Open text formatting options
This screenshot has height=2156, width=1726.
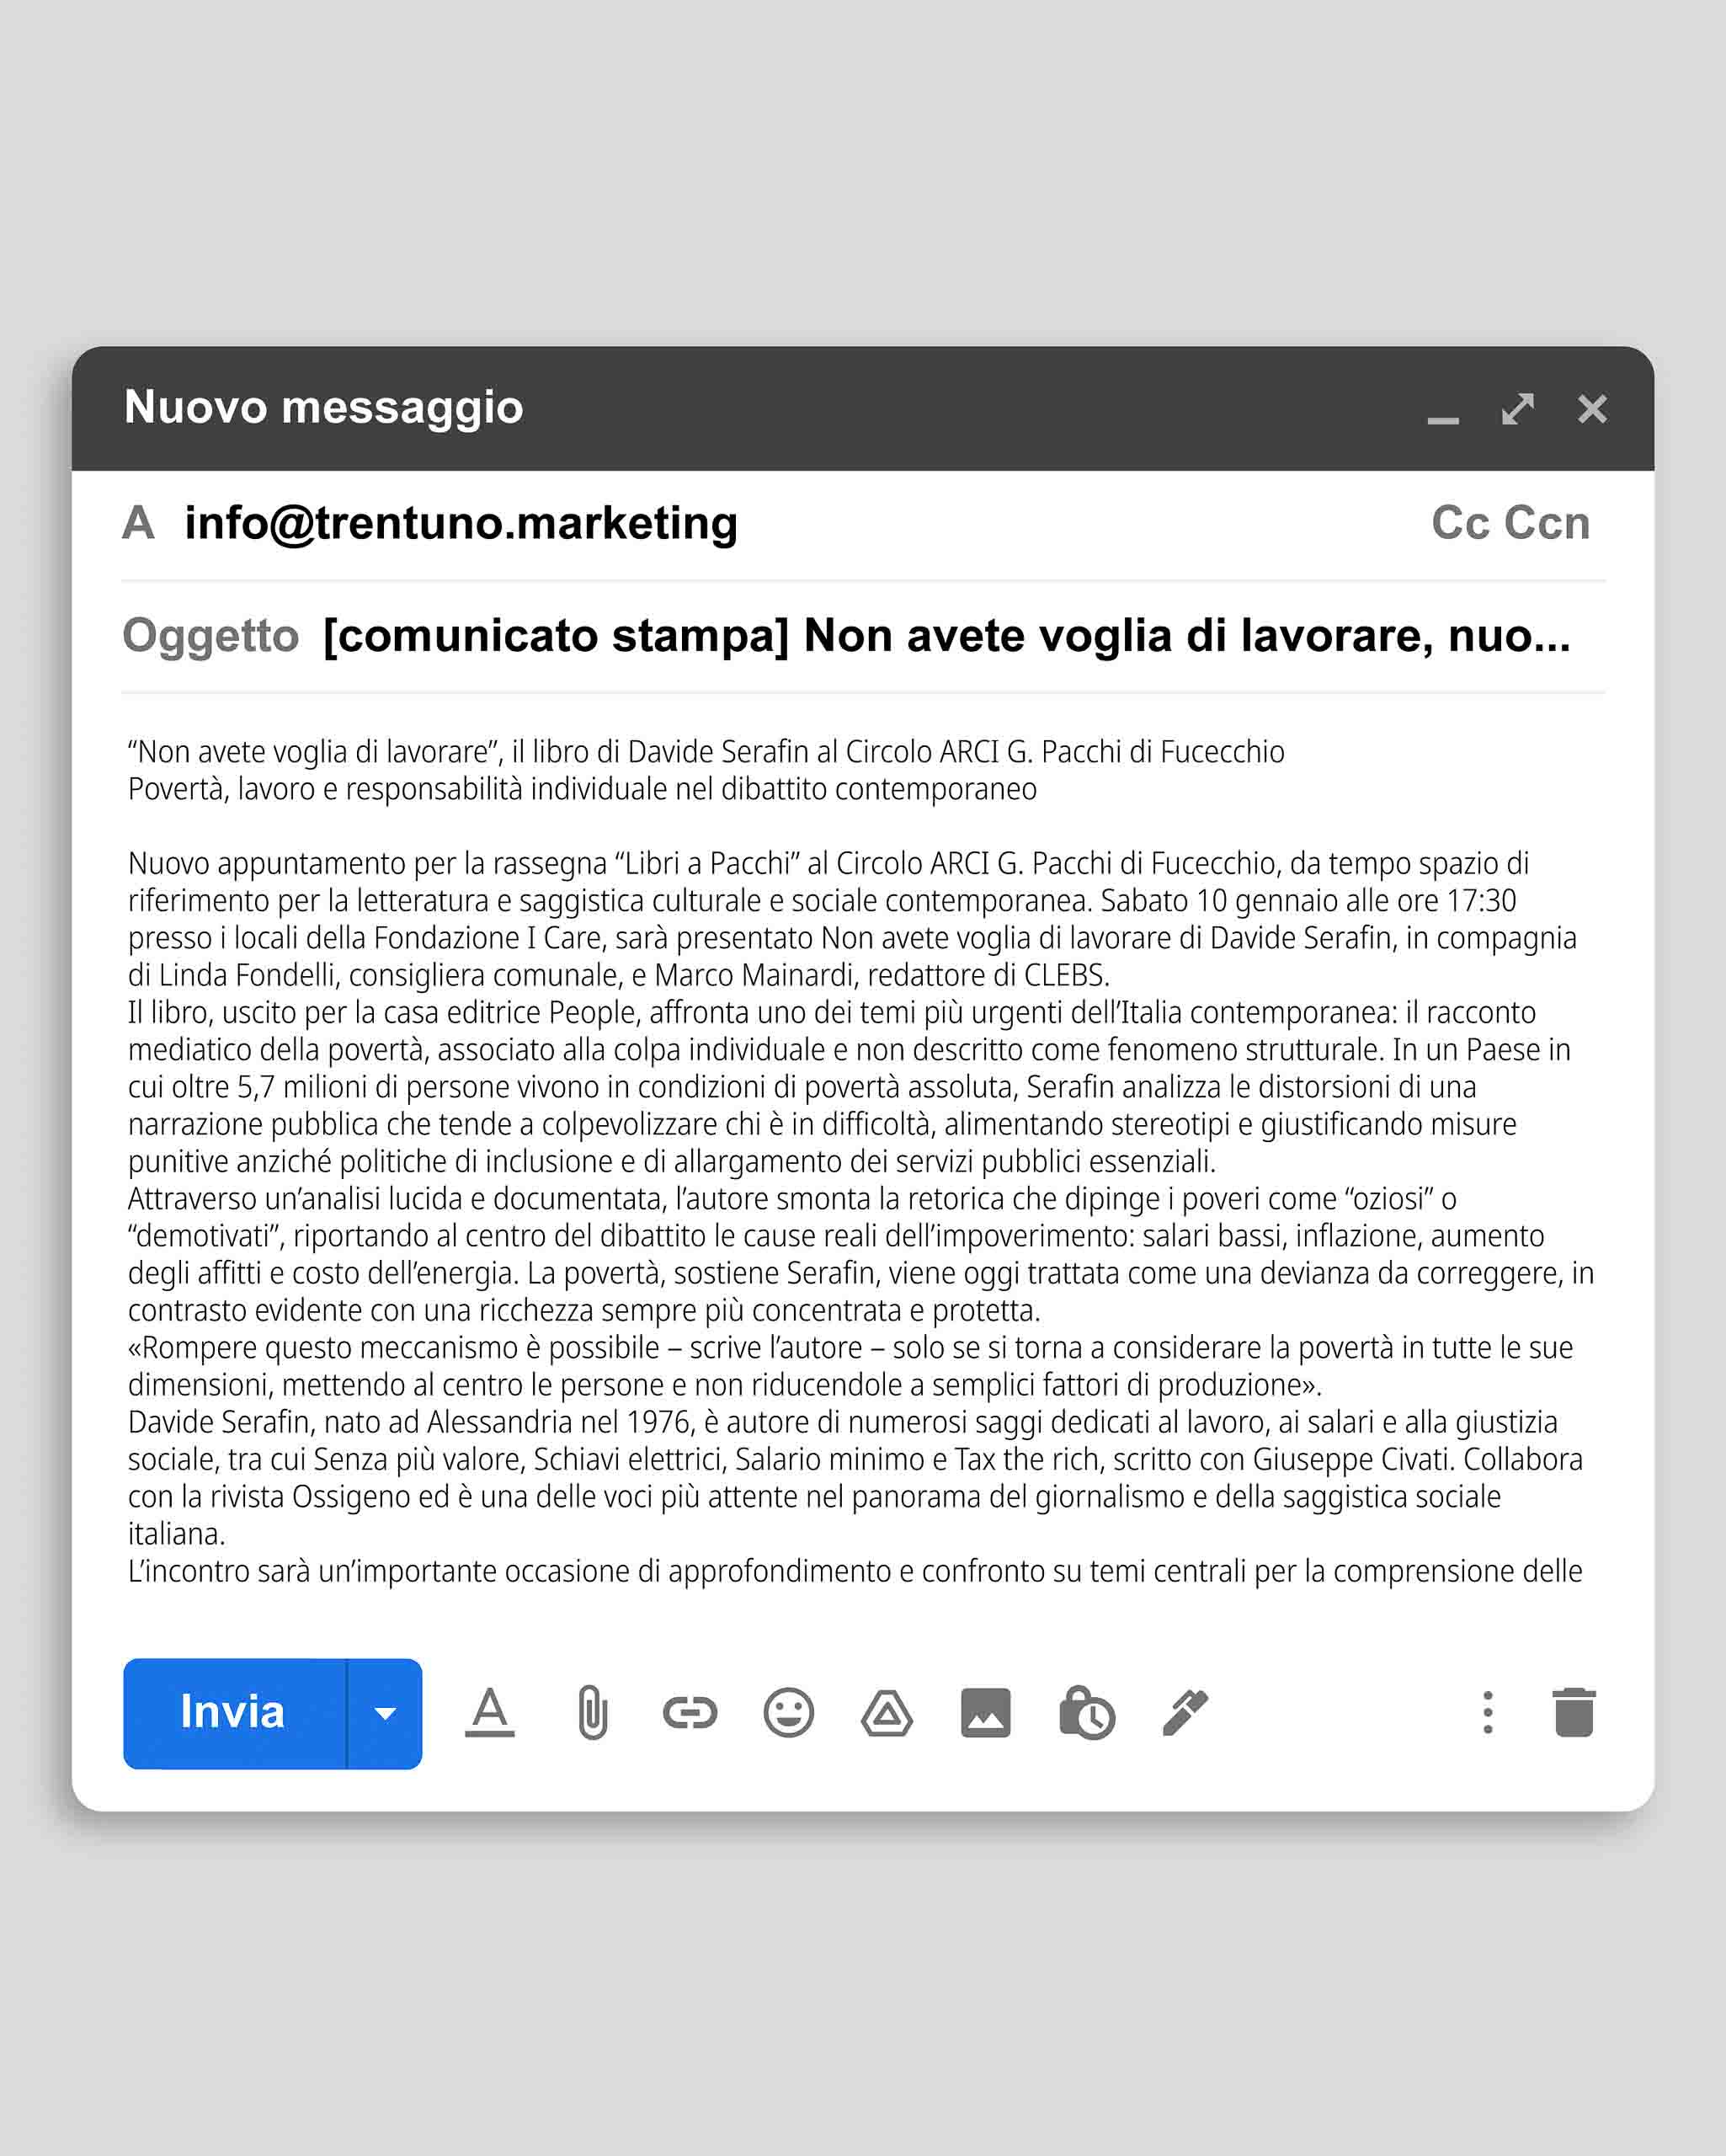[489, 1713]
